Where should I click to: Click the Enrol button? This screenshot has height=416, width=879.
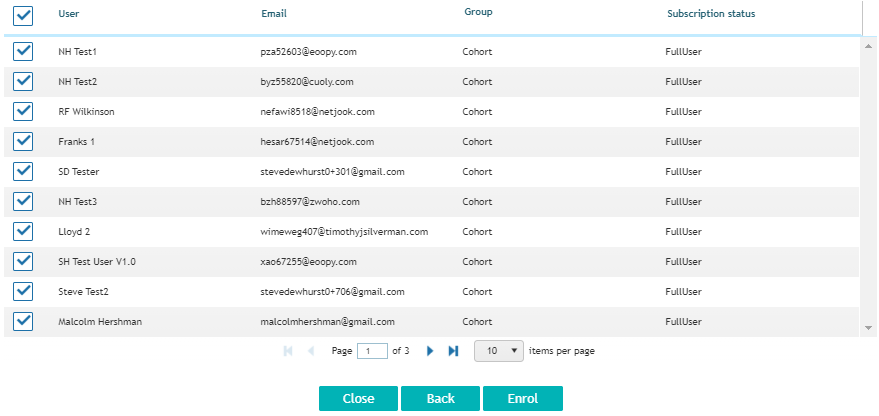click(x=522, y=399)
